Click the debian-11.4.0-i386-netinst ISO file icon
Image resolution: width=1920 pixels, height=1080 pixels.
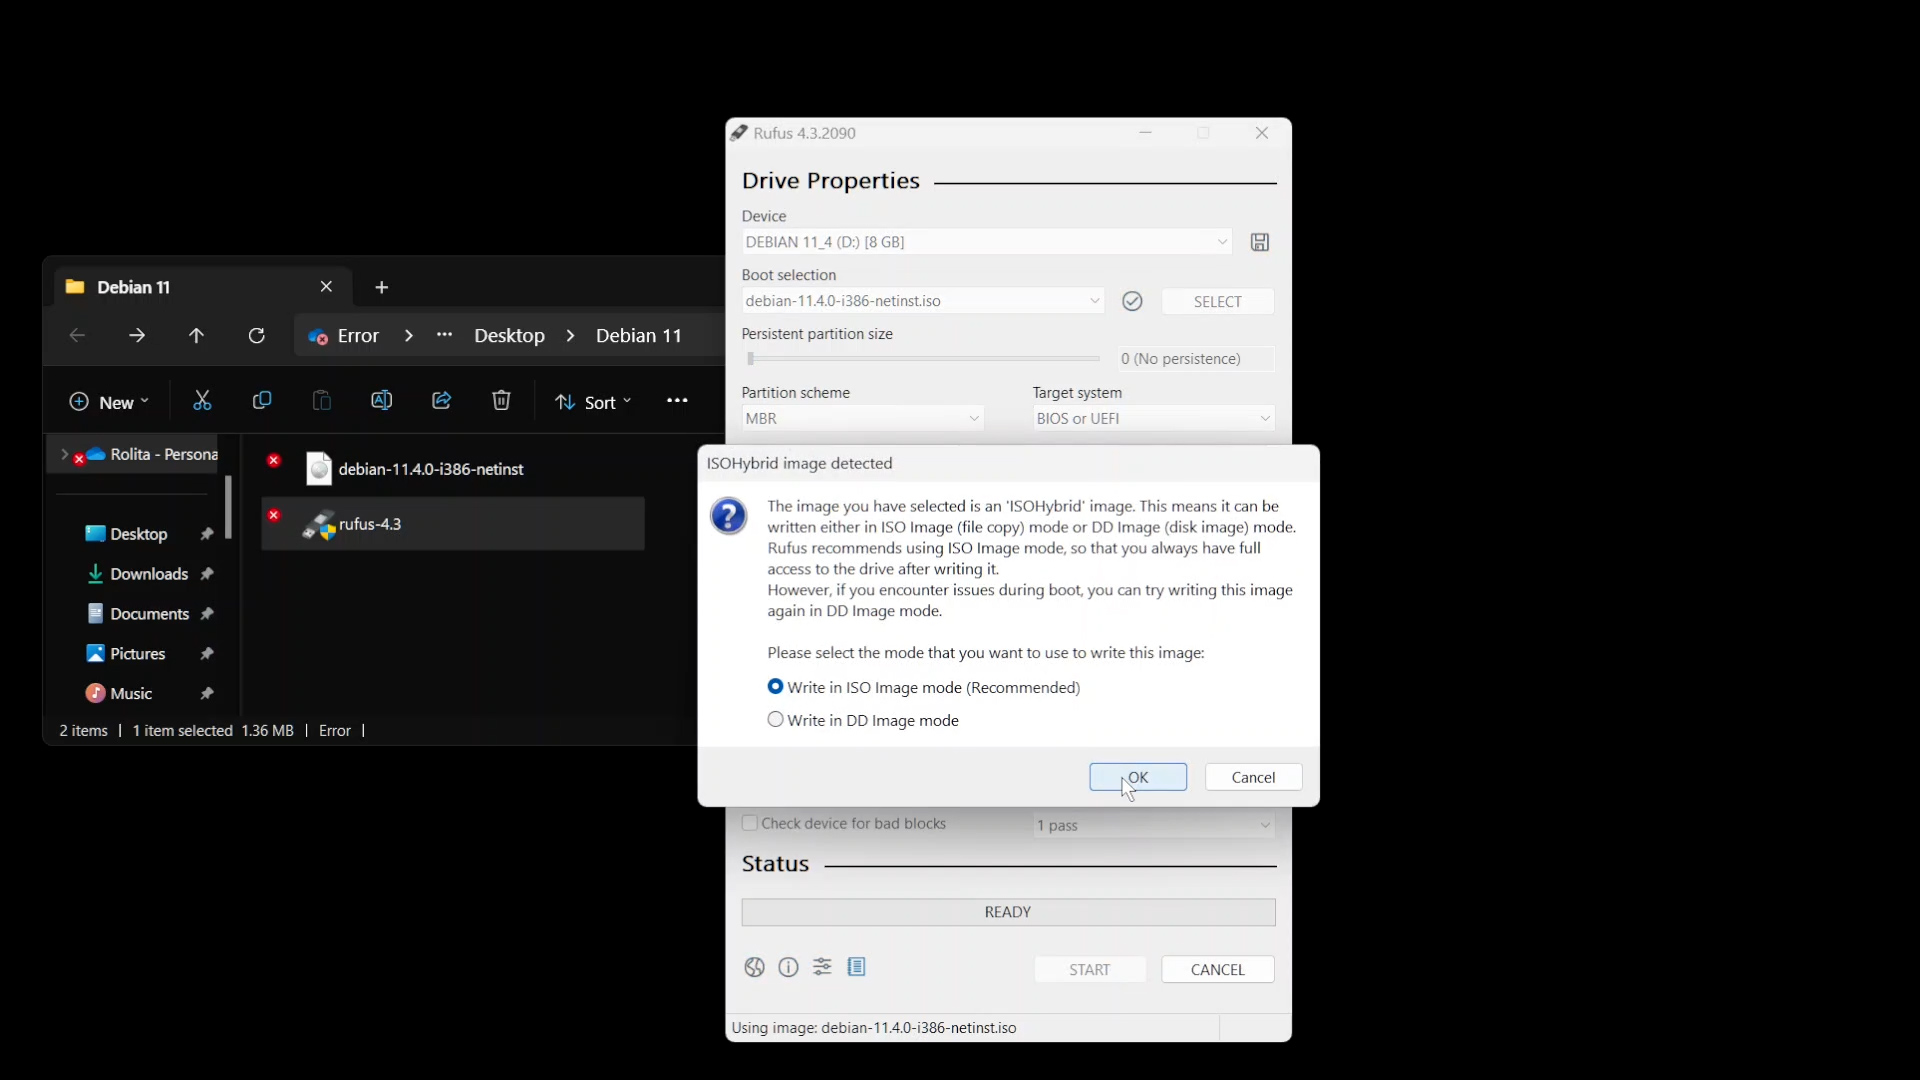pos(319,469)
